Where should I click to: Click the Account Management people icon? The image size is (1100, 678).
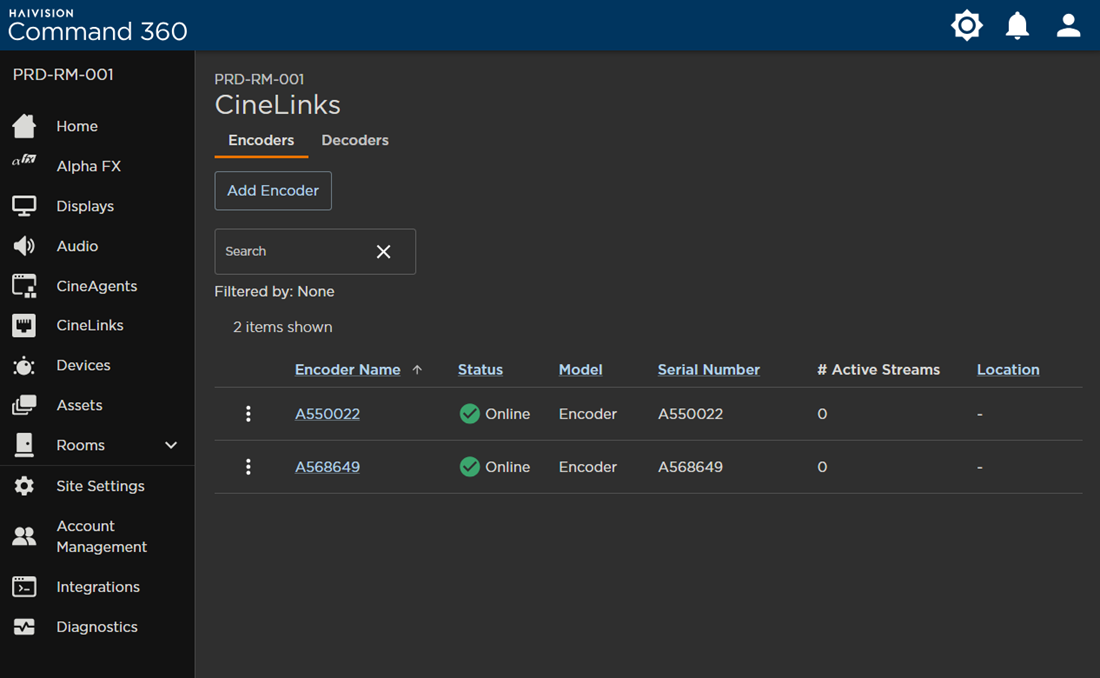pos(24,536)
